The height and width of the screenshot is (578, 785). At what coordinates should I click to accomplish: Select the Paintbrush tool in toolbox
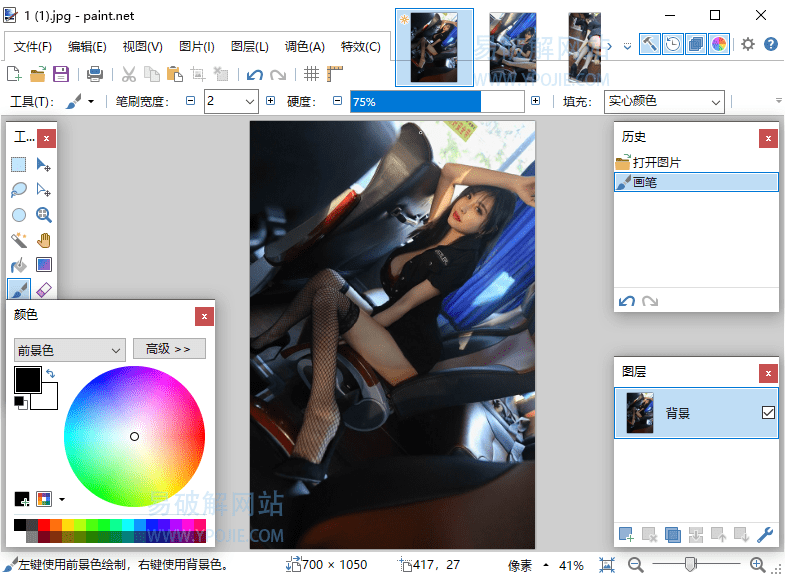pos(19,289)
